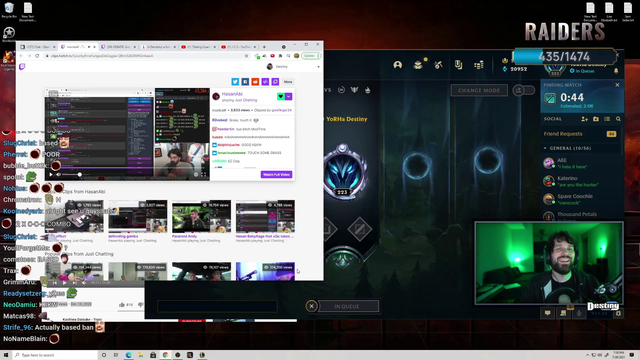Toggle the open party switch beside Change Mode
This screenshot has width=640, height=360.
click(524, 90)
